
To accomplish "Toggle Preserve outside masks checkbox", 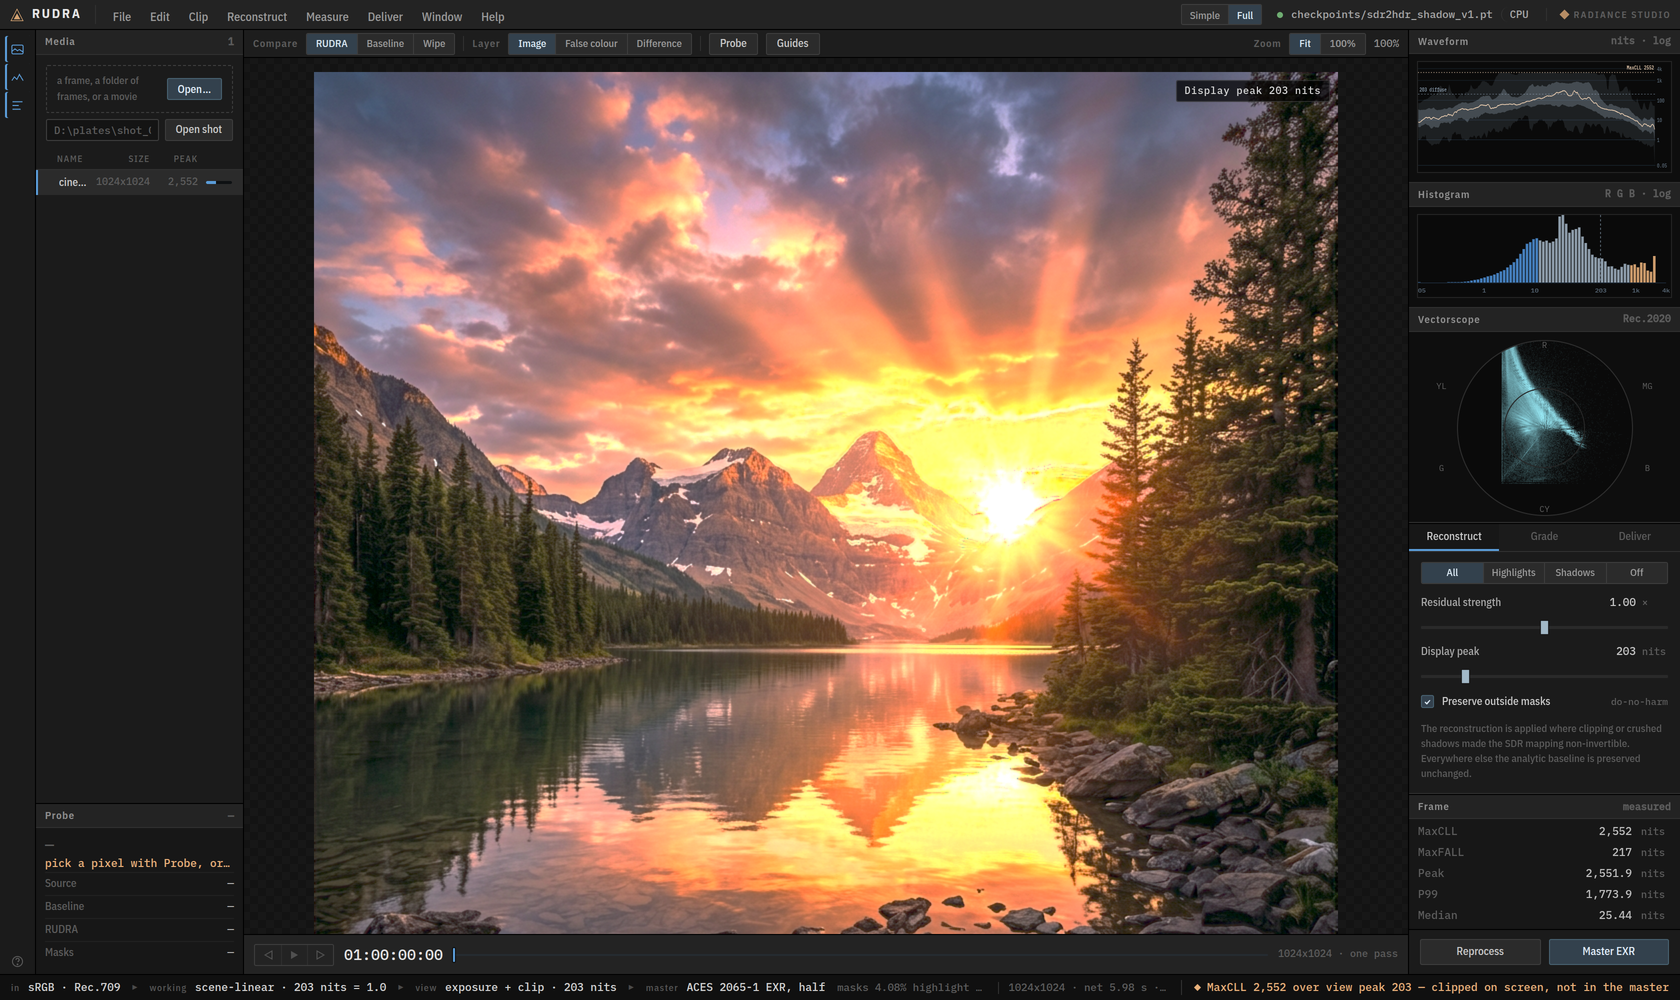I will pyautogui.click(x=1428, y=702).
